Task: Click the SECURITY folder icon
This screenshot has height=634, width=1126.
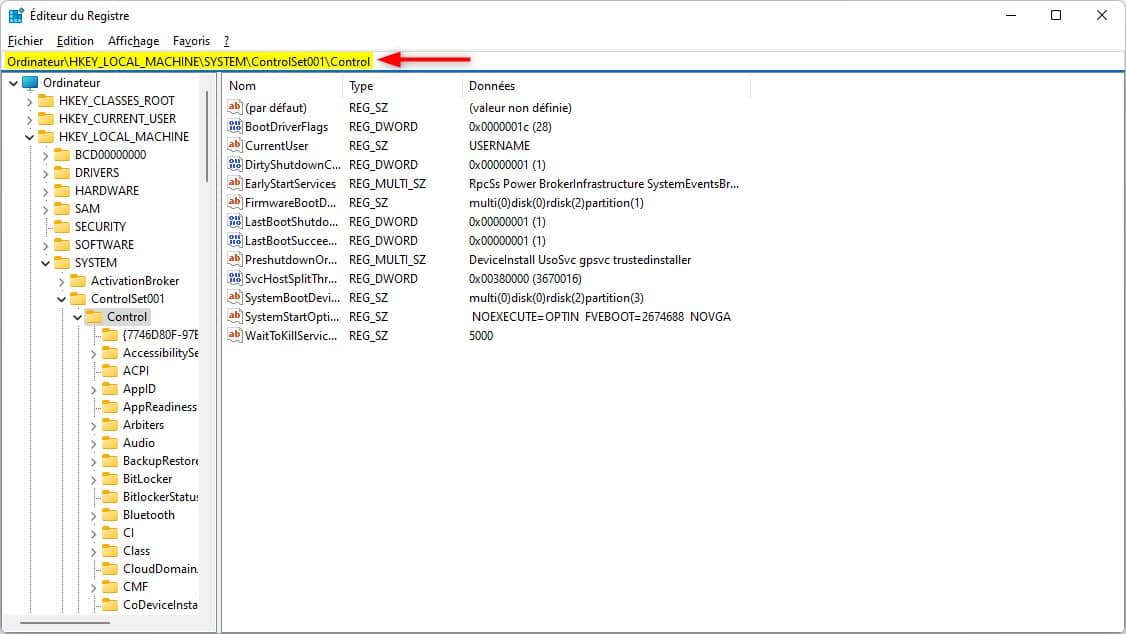Action: [62, 226]
